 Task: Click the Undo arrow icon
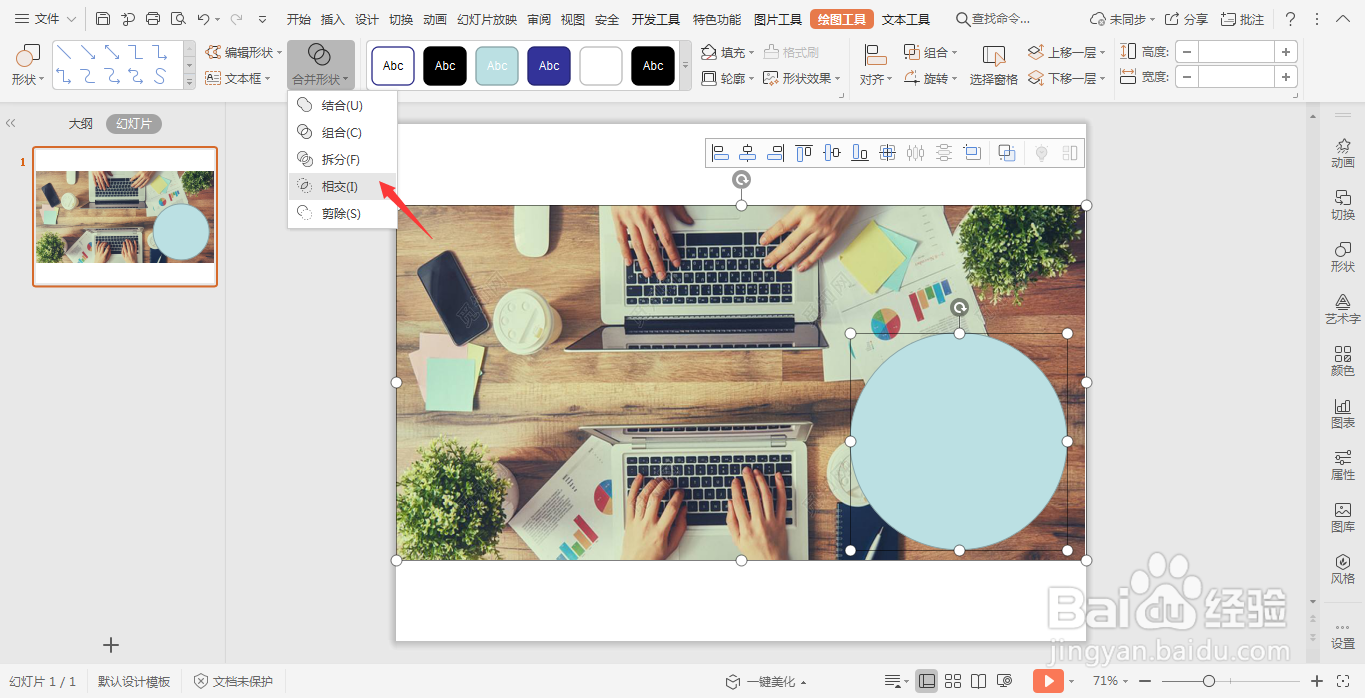click(x=203, y=19)
